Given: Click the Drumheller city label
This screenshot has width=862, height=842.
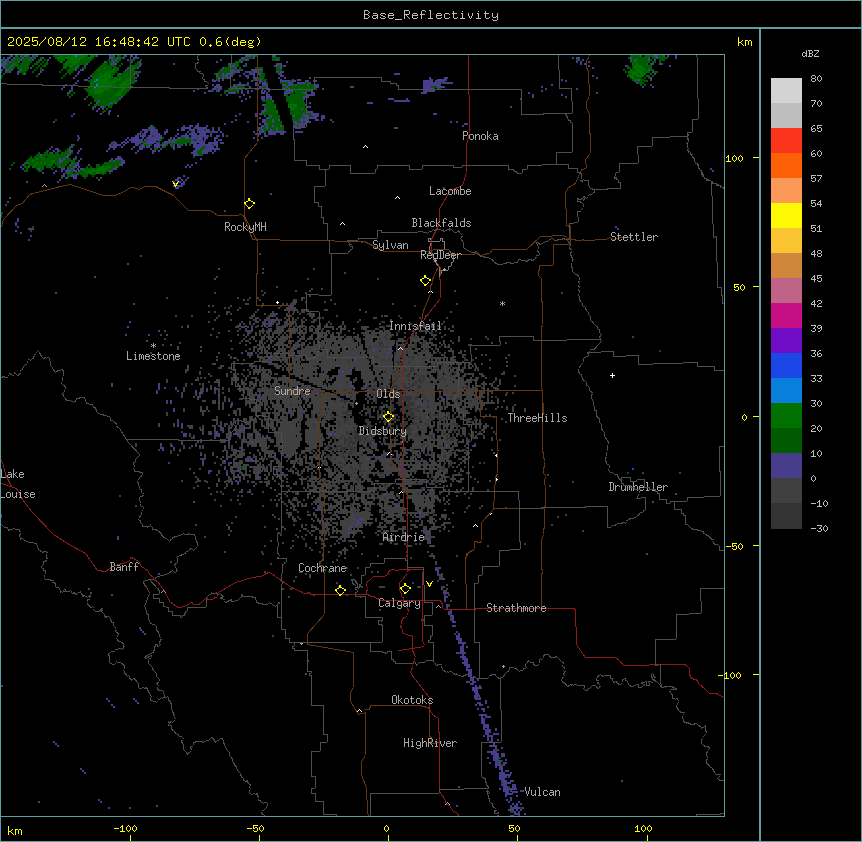Looking at the screenshot, I should click(x=638, y=487).
